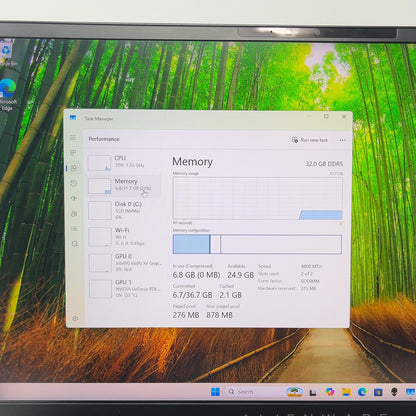416x416 pixels.
Task: Open Task Manager Settings gear icon
Action: 75,318
